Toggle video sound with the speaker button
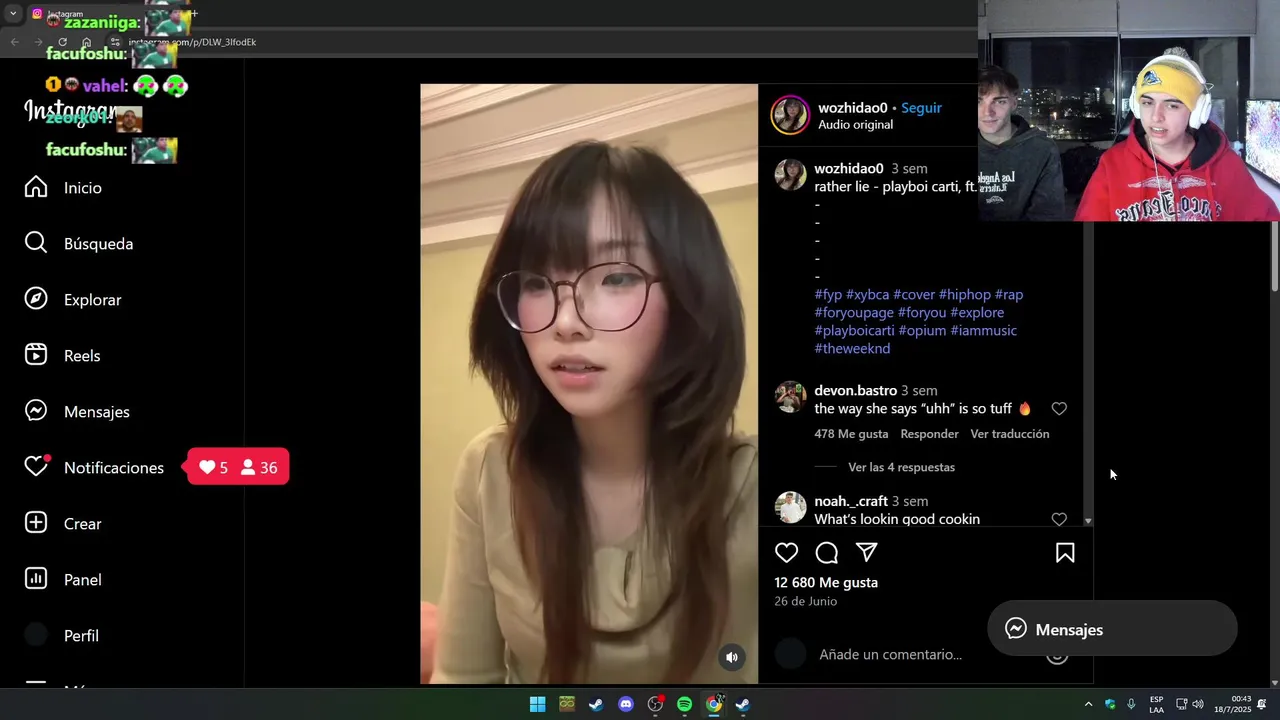Screen dimensions: 1280x720 732,657
